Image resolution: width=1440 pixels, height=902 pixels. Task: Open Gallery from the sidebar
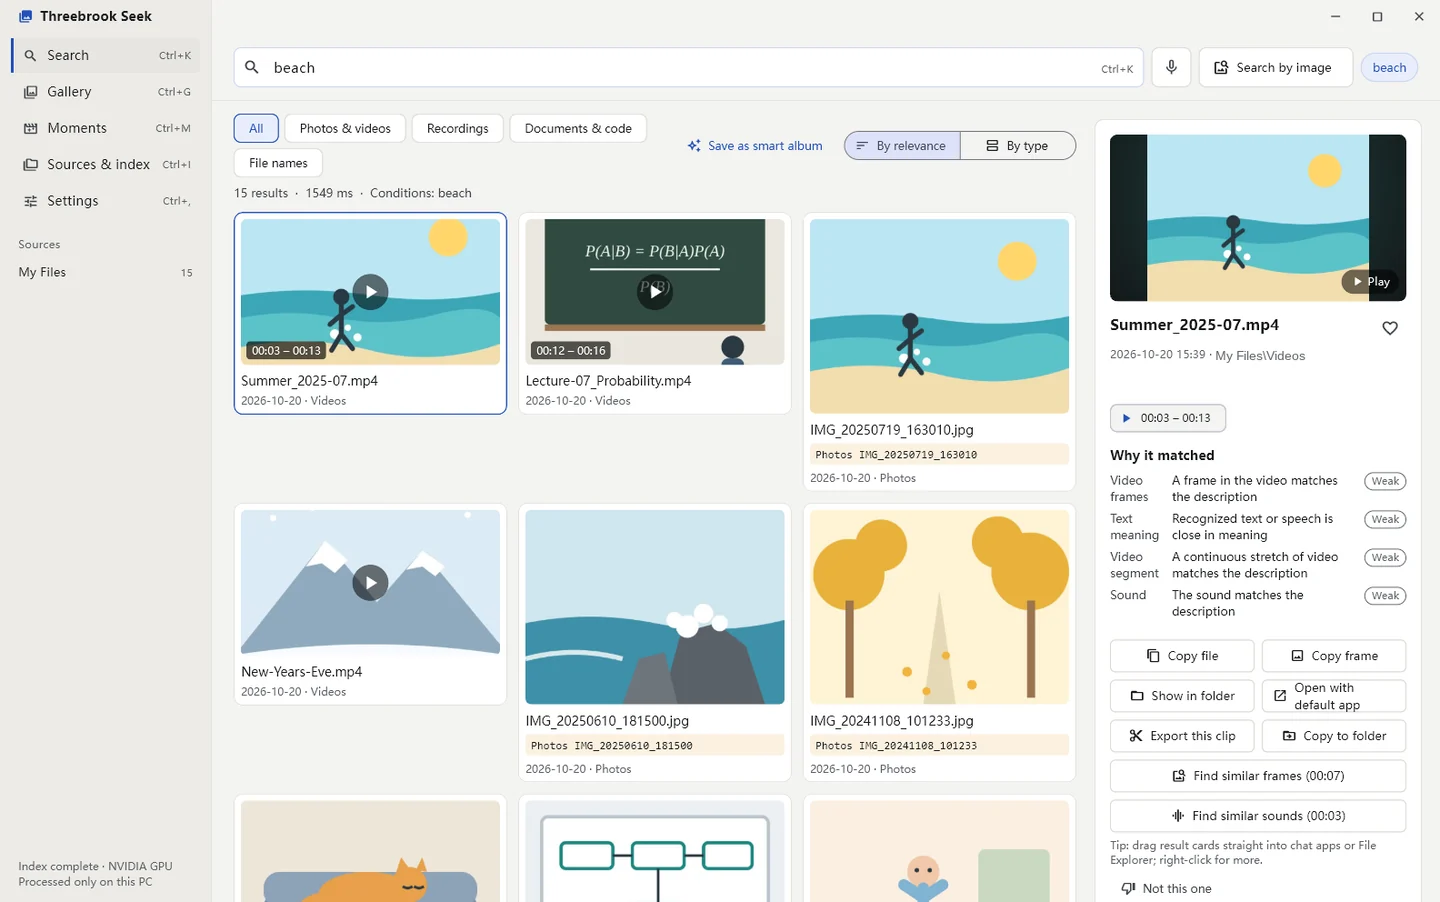(106, 92)
